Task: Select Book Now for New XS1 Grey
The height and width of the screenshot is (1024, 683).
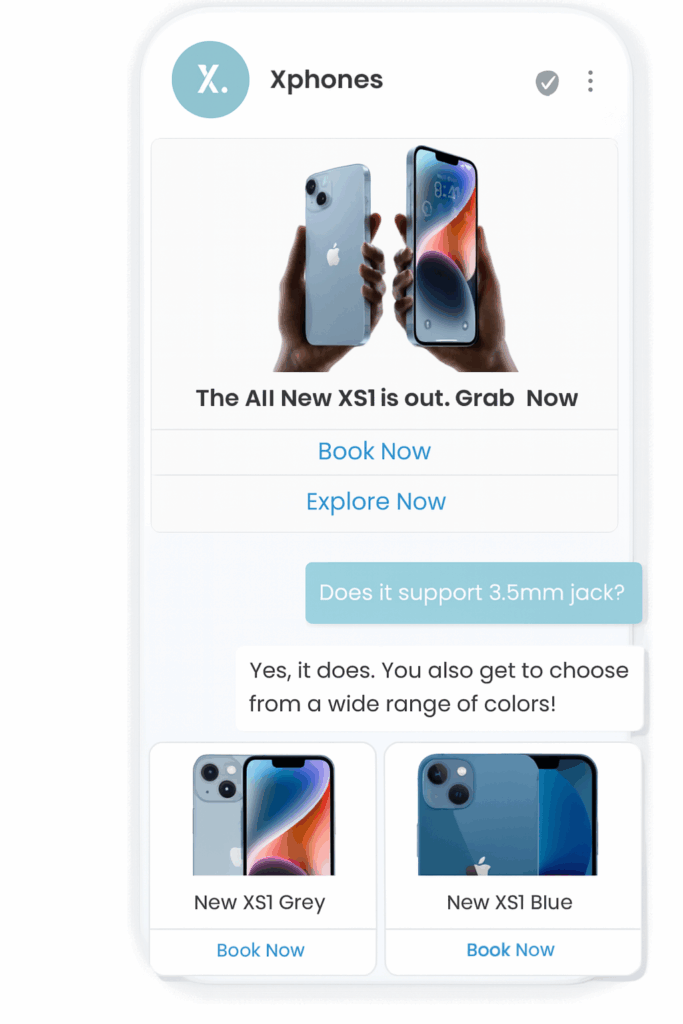Action: (x=261, y=950)
